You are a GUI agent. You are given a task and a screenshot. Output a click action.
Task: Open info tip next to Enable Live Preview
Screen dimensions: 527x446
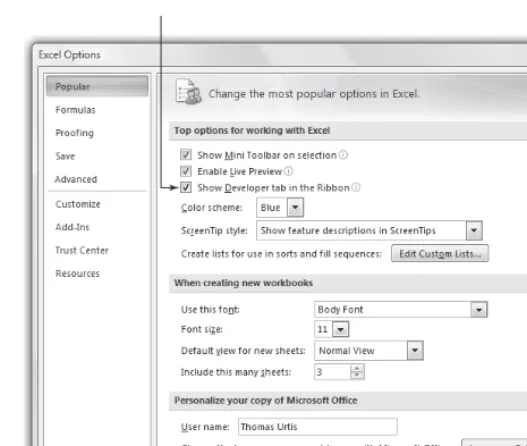(x=288, y=171)
